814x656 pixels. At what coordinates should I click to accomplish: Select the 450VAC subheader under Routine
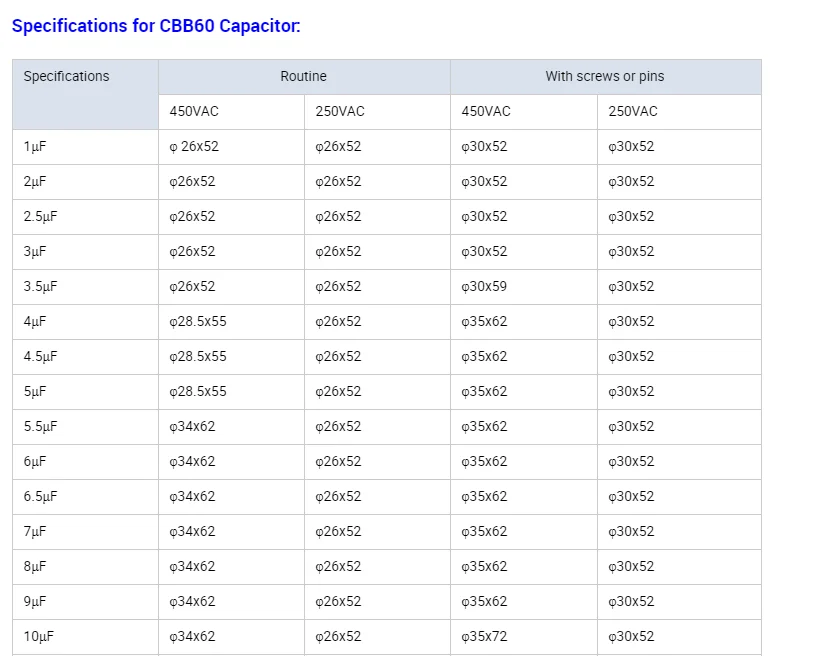(192, 112)
